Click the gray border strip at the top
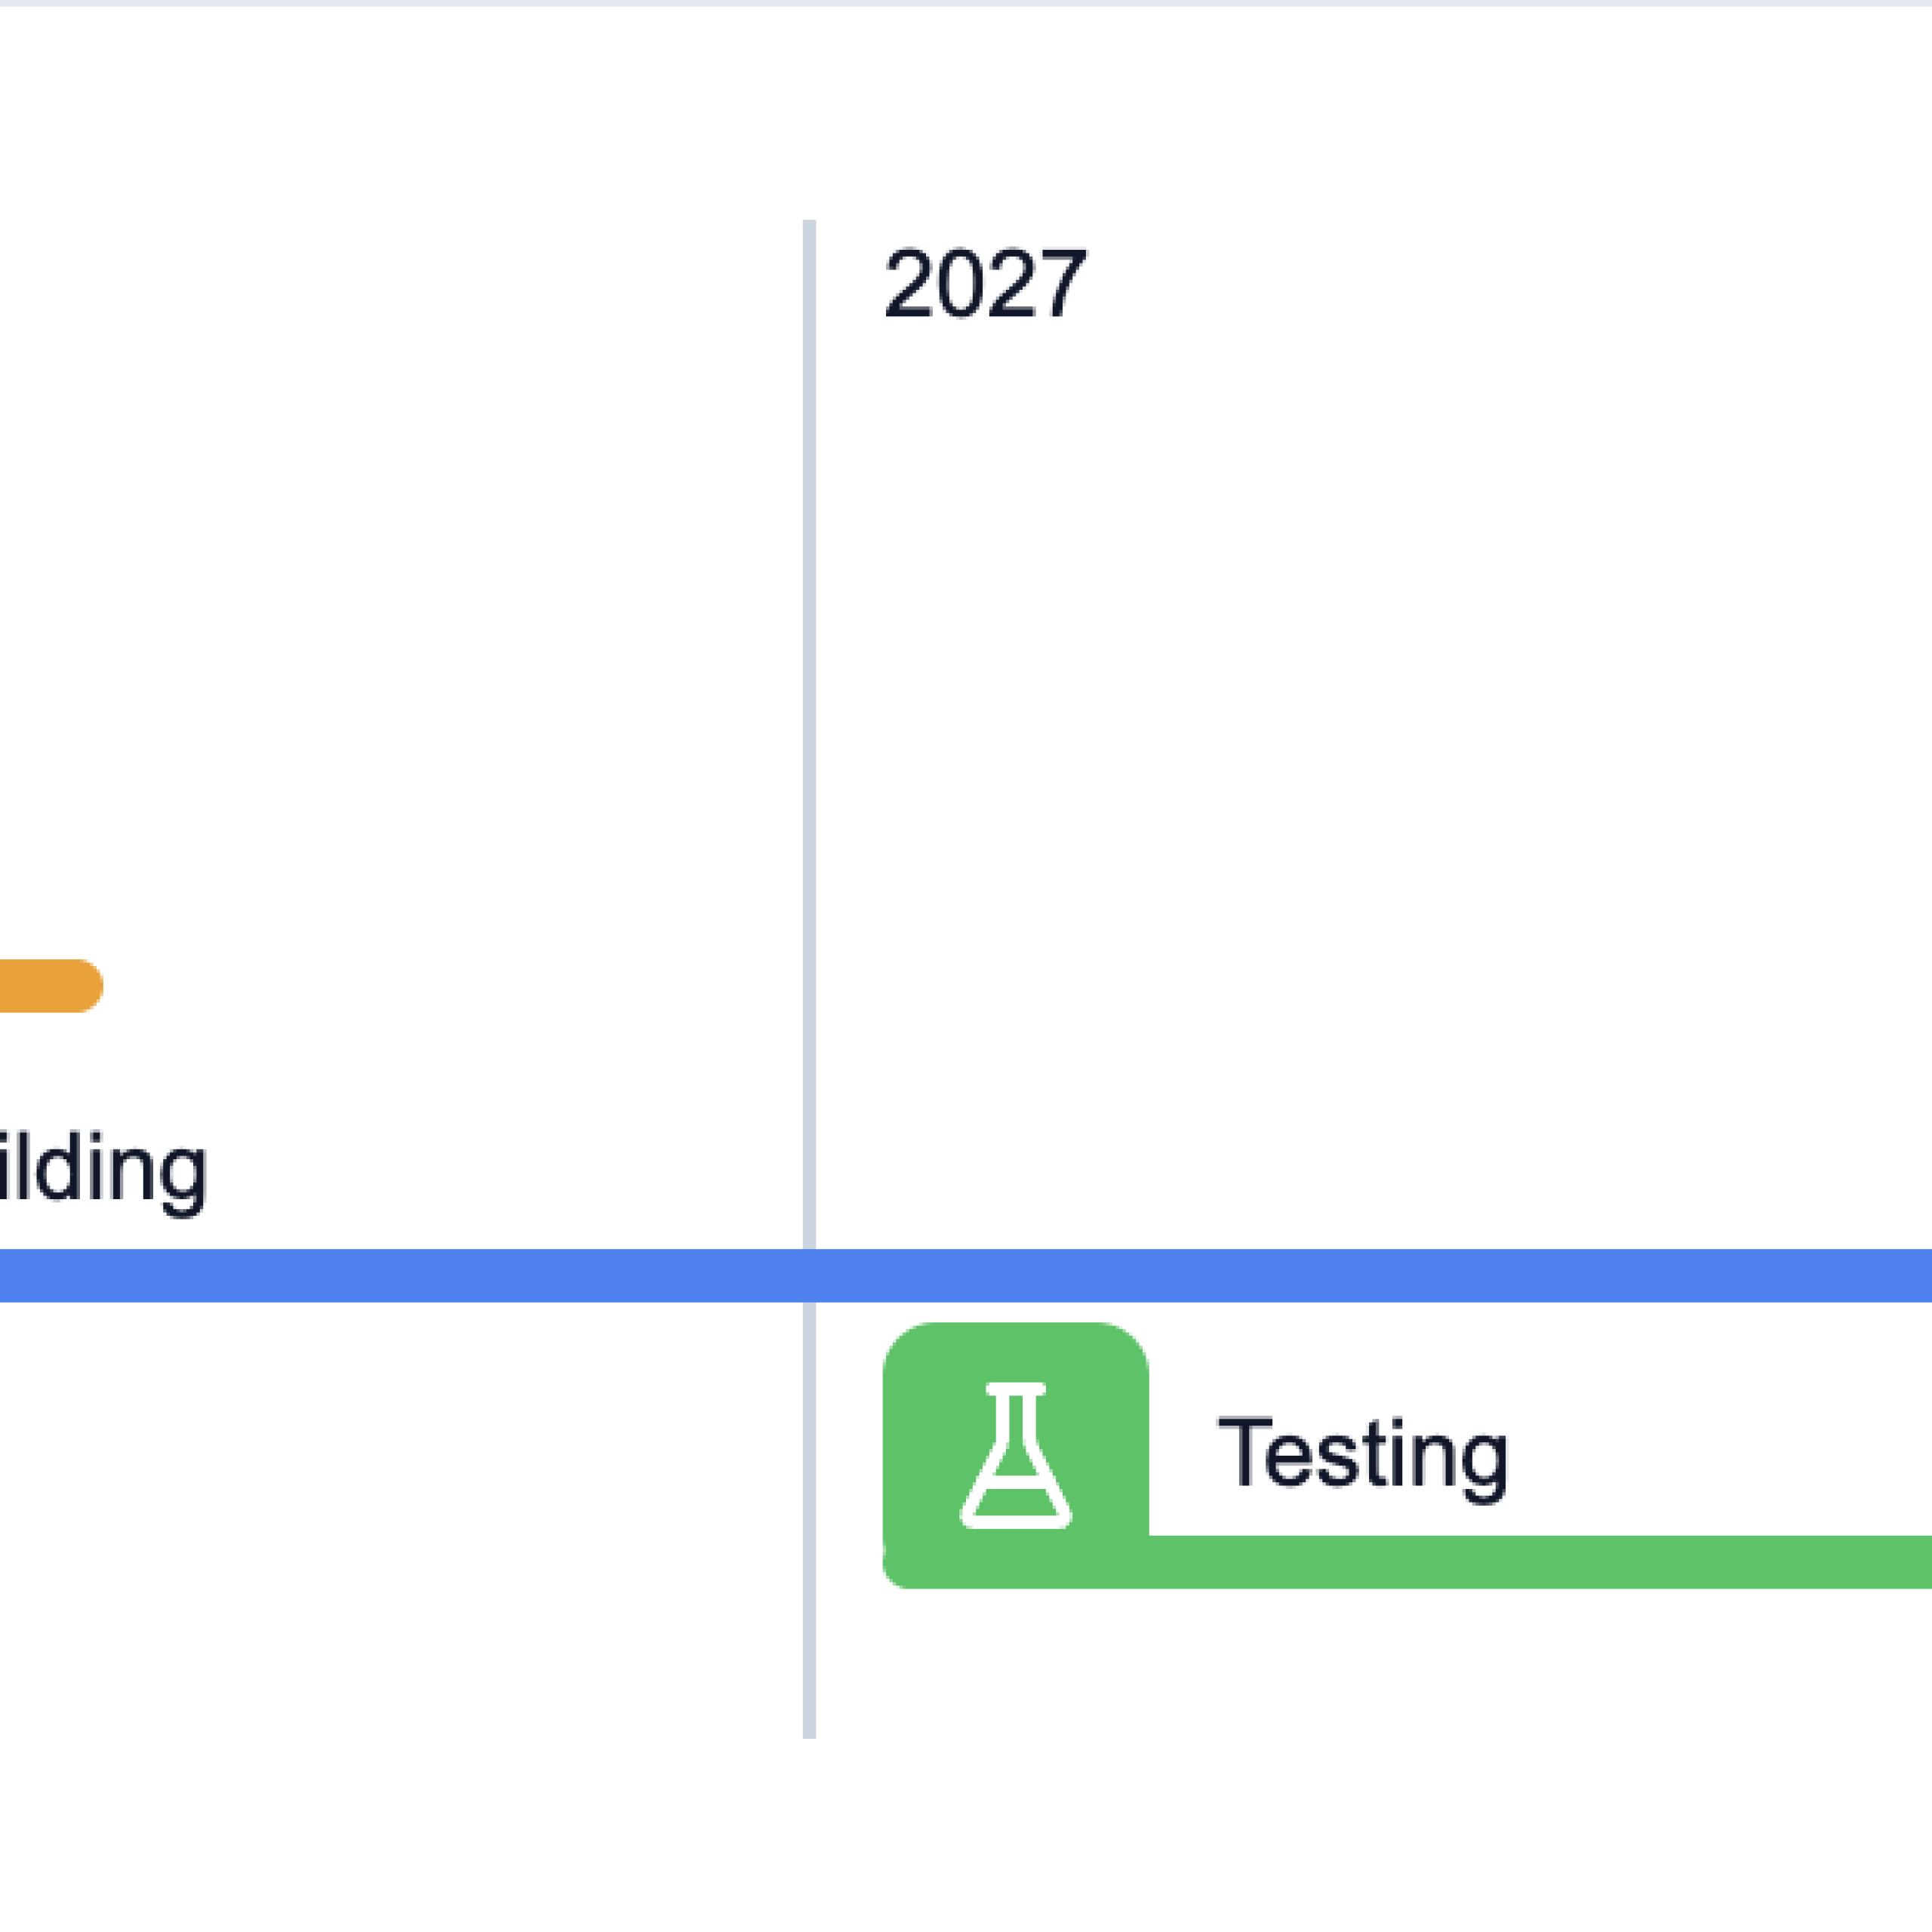This screenshot has width=1932, height=1932. click(966, 3)
